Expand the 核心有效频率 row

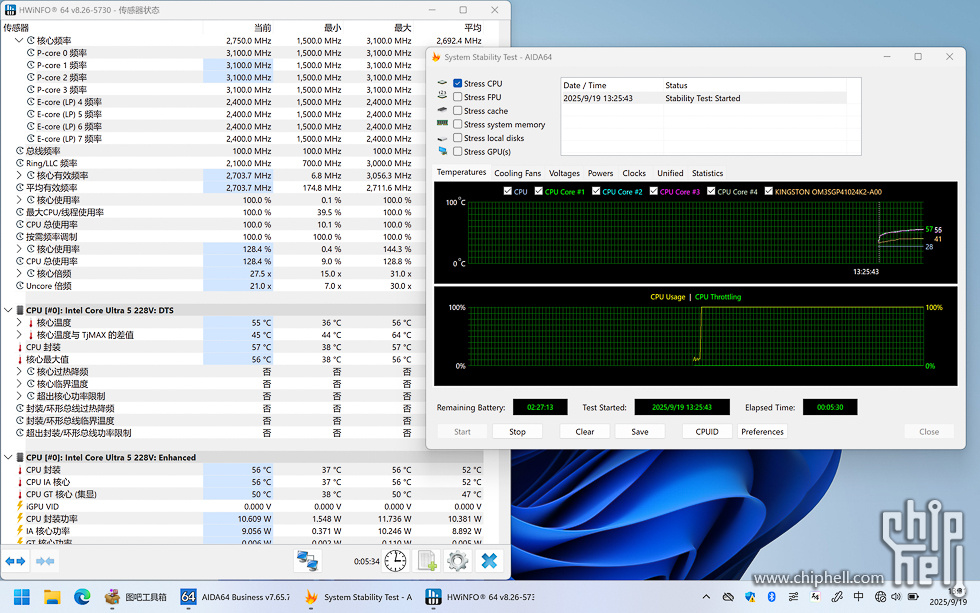pos(19,176)
